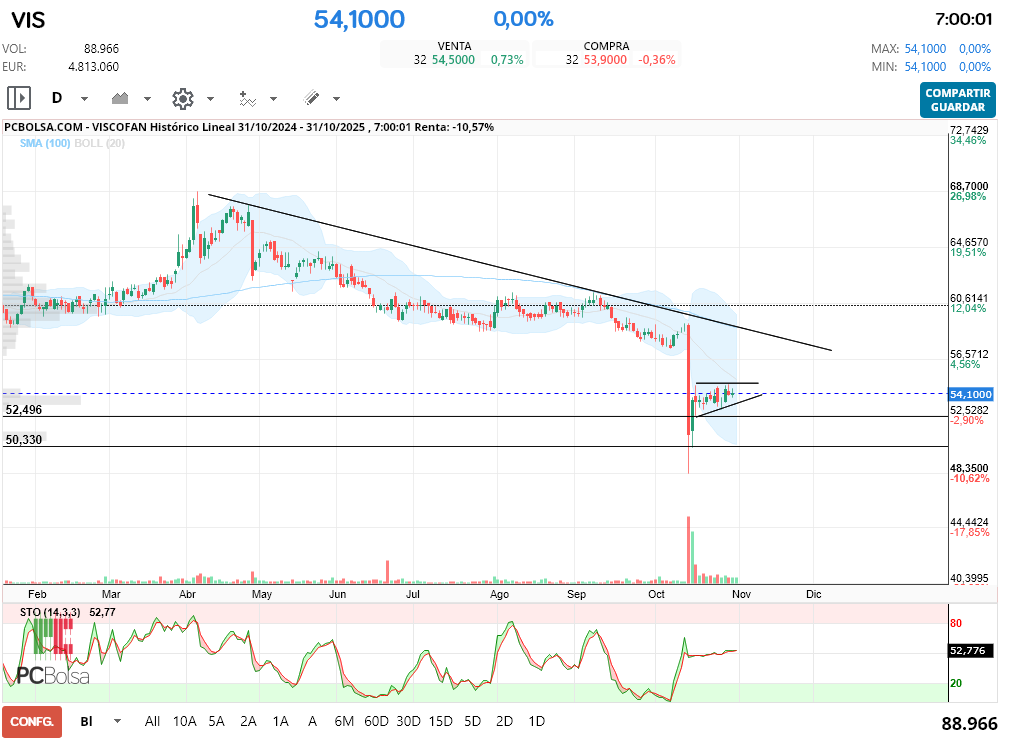The image size is (1011, 743).
Task: Click the MIN 54,1000 value
Action: click(925, 67)
